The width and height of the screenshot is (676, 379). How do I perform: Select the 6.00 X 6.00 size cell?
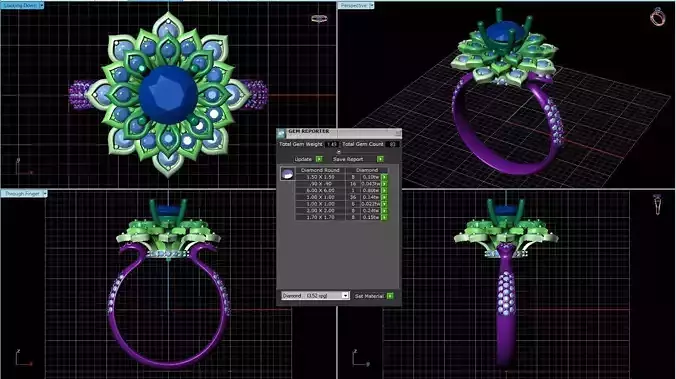tap(320, 191)
